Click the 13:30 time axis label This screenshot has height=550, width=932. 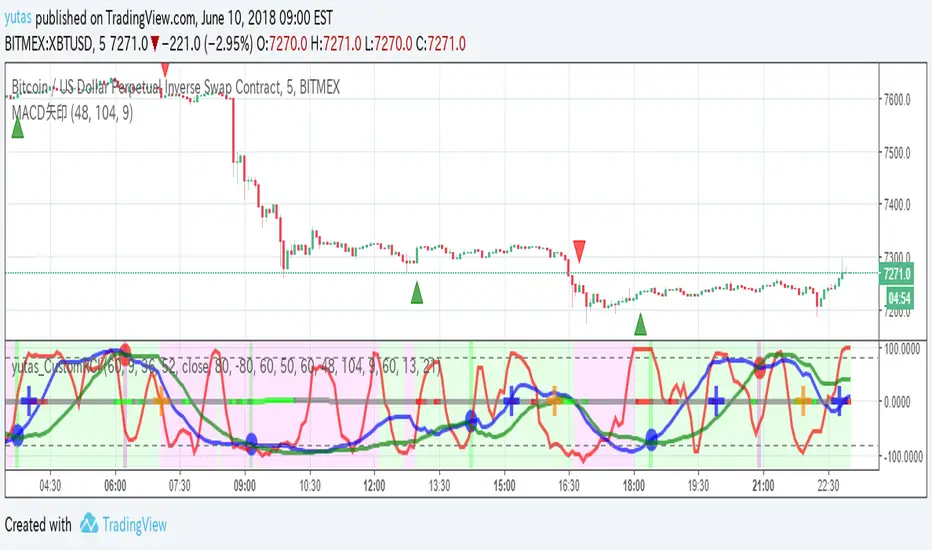click(439, 485)
